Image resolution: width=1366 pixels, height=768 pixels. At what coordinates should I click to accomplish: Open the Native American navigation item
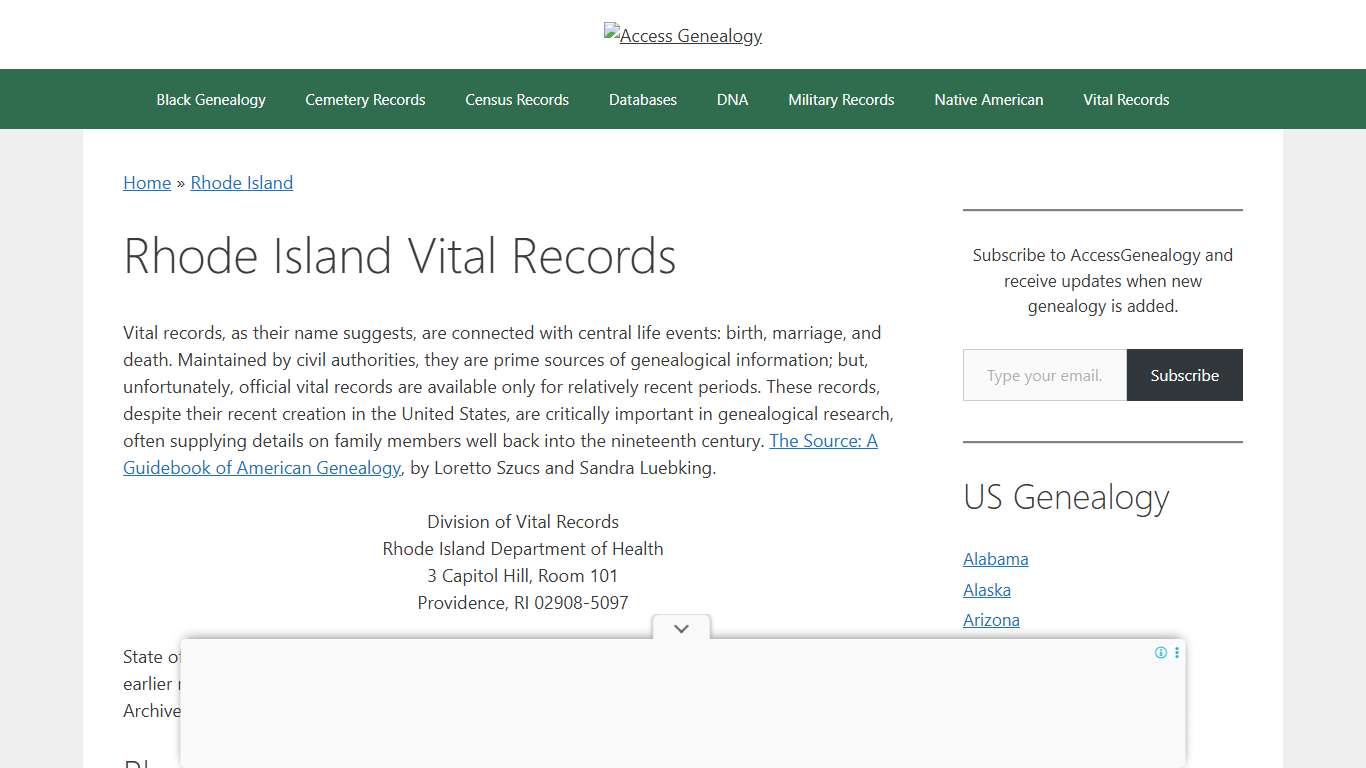[988, 99]
